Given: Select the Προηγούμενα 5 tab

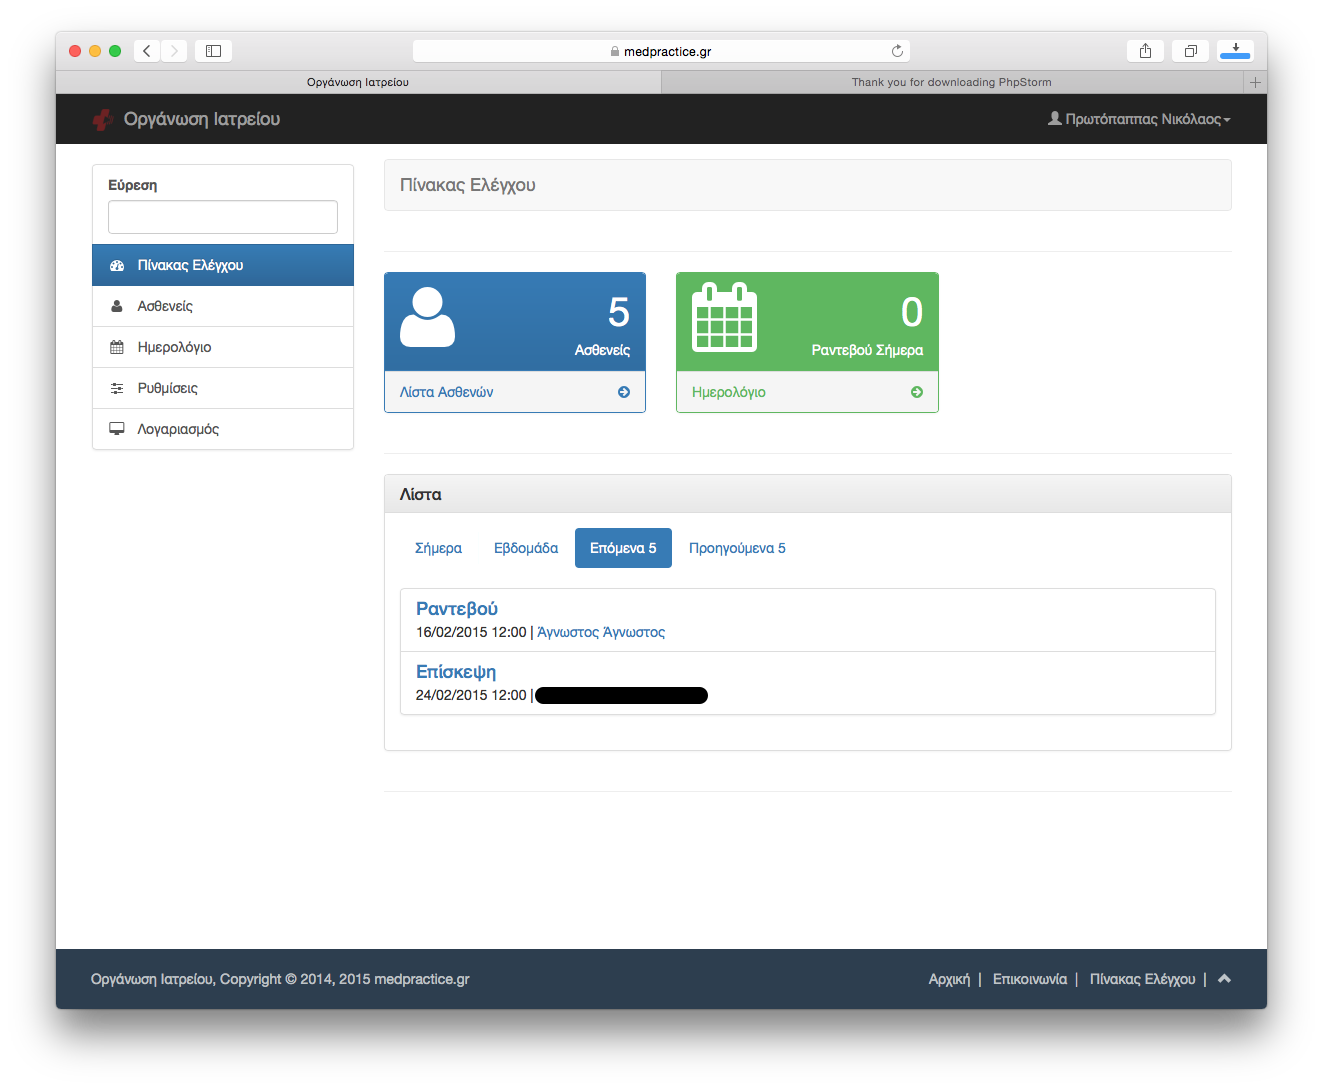Looking at the screenshot, I should pos(737,548).
